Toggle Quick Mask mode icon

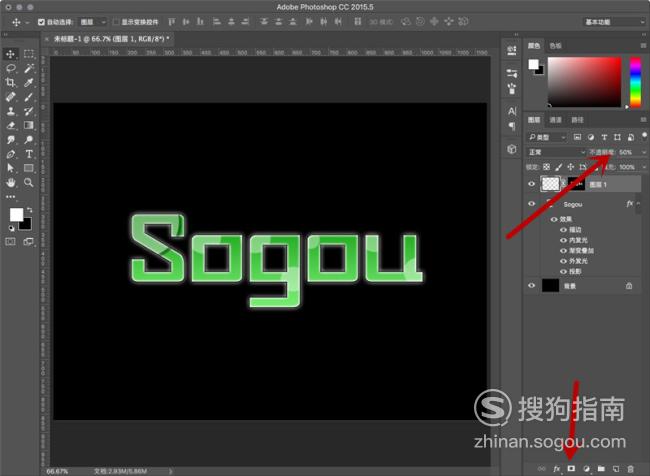pos(10,241)
